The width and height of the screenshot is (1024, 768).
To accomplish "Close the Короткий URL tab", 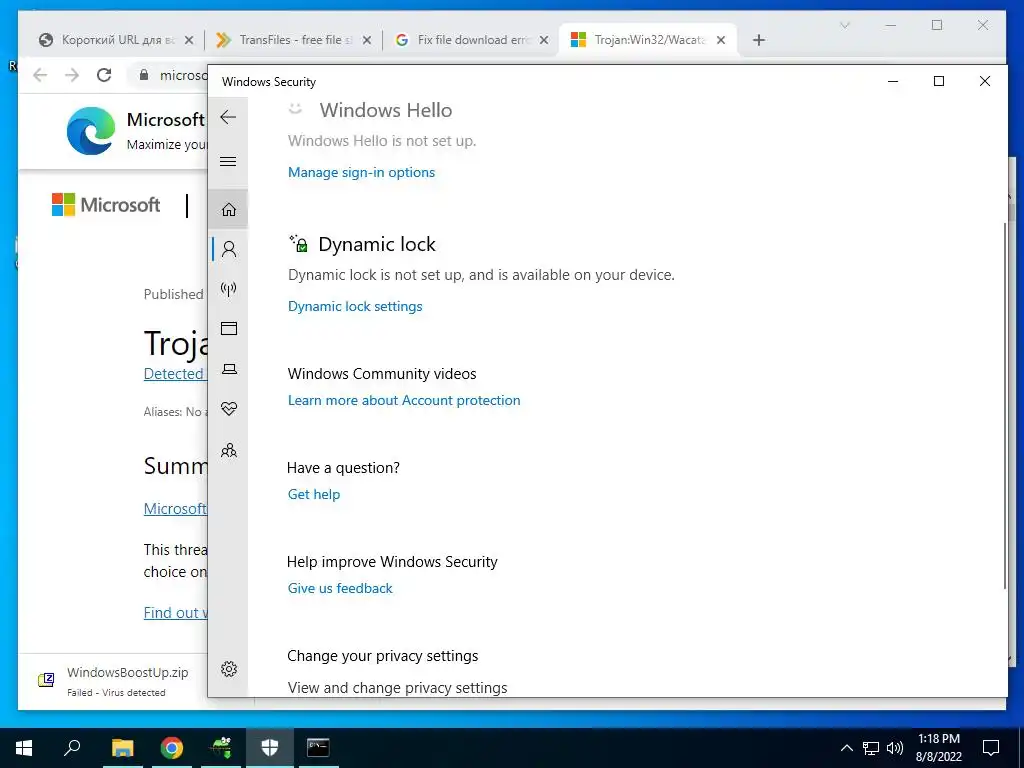I will 189,40.
